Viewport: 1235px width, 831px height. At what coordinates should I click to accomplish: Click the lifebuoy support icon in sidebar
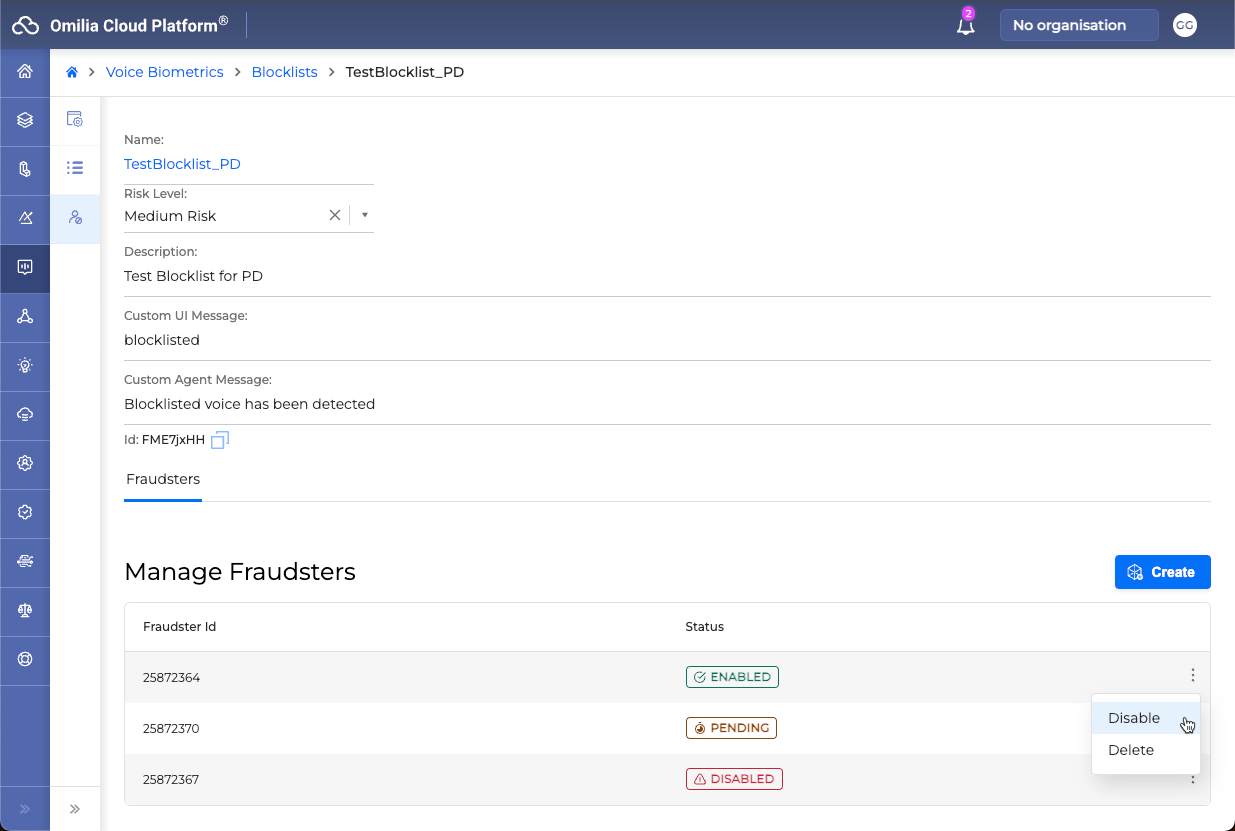click(x=25, y=660)
